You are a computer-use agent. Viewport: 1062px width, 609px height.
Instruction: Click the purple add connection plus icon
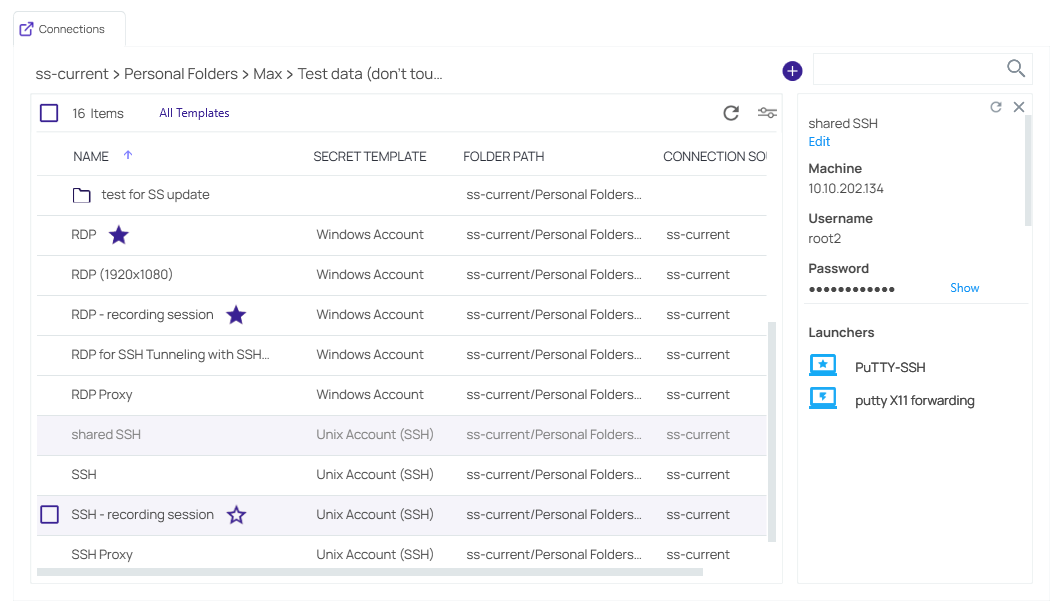pyautogui.click(x=792, y=71)
